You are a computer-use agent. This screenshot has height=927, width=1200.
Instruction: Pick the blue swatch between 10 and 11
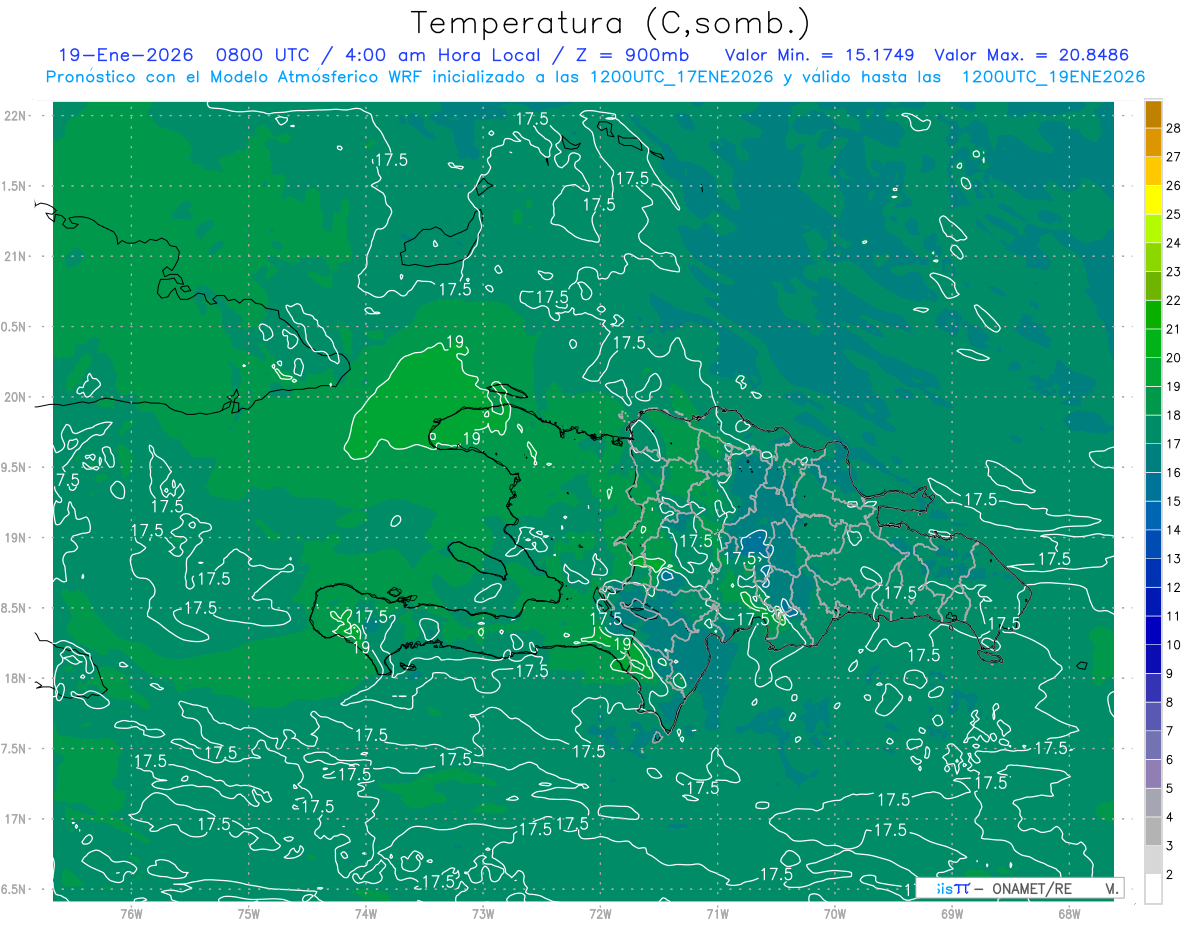[1153, 631]
